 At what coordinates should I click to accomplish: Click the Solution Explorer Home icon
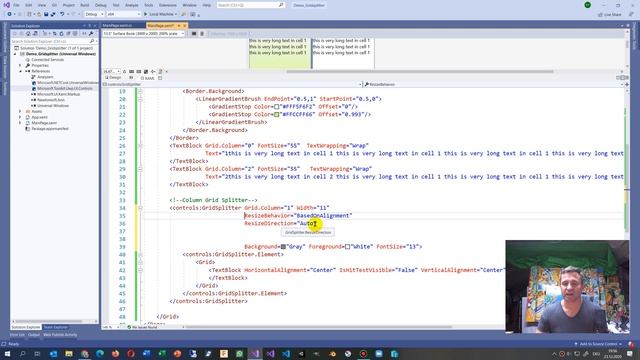[28, 33]
